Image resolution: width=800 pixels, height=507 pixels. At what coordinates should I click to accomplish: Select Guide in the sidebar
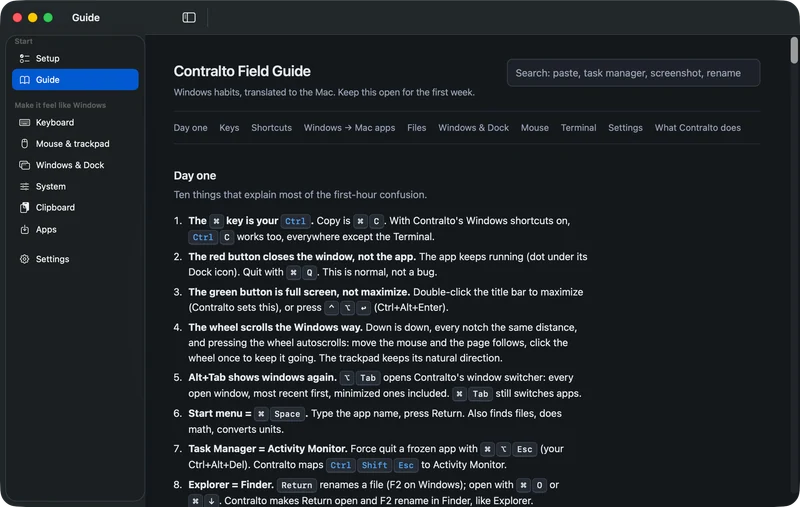(x=75, y=80)
